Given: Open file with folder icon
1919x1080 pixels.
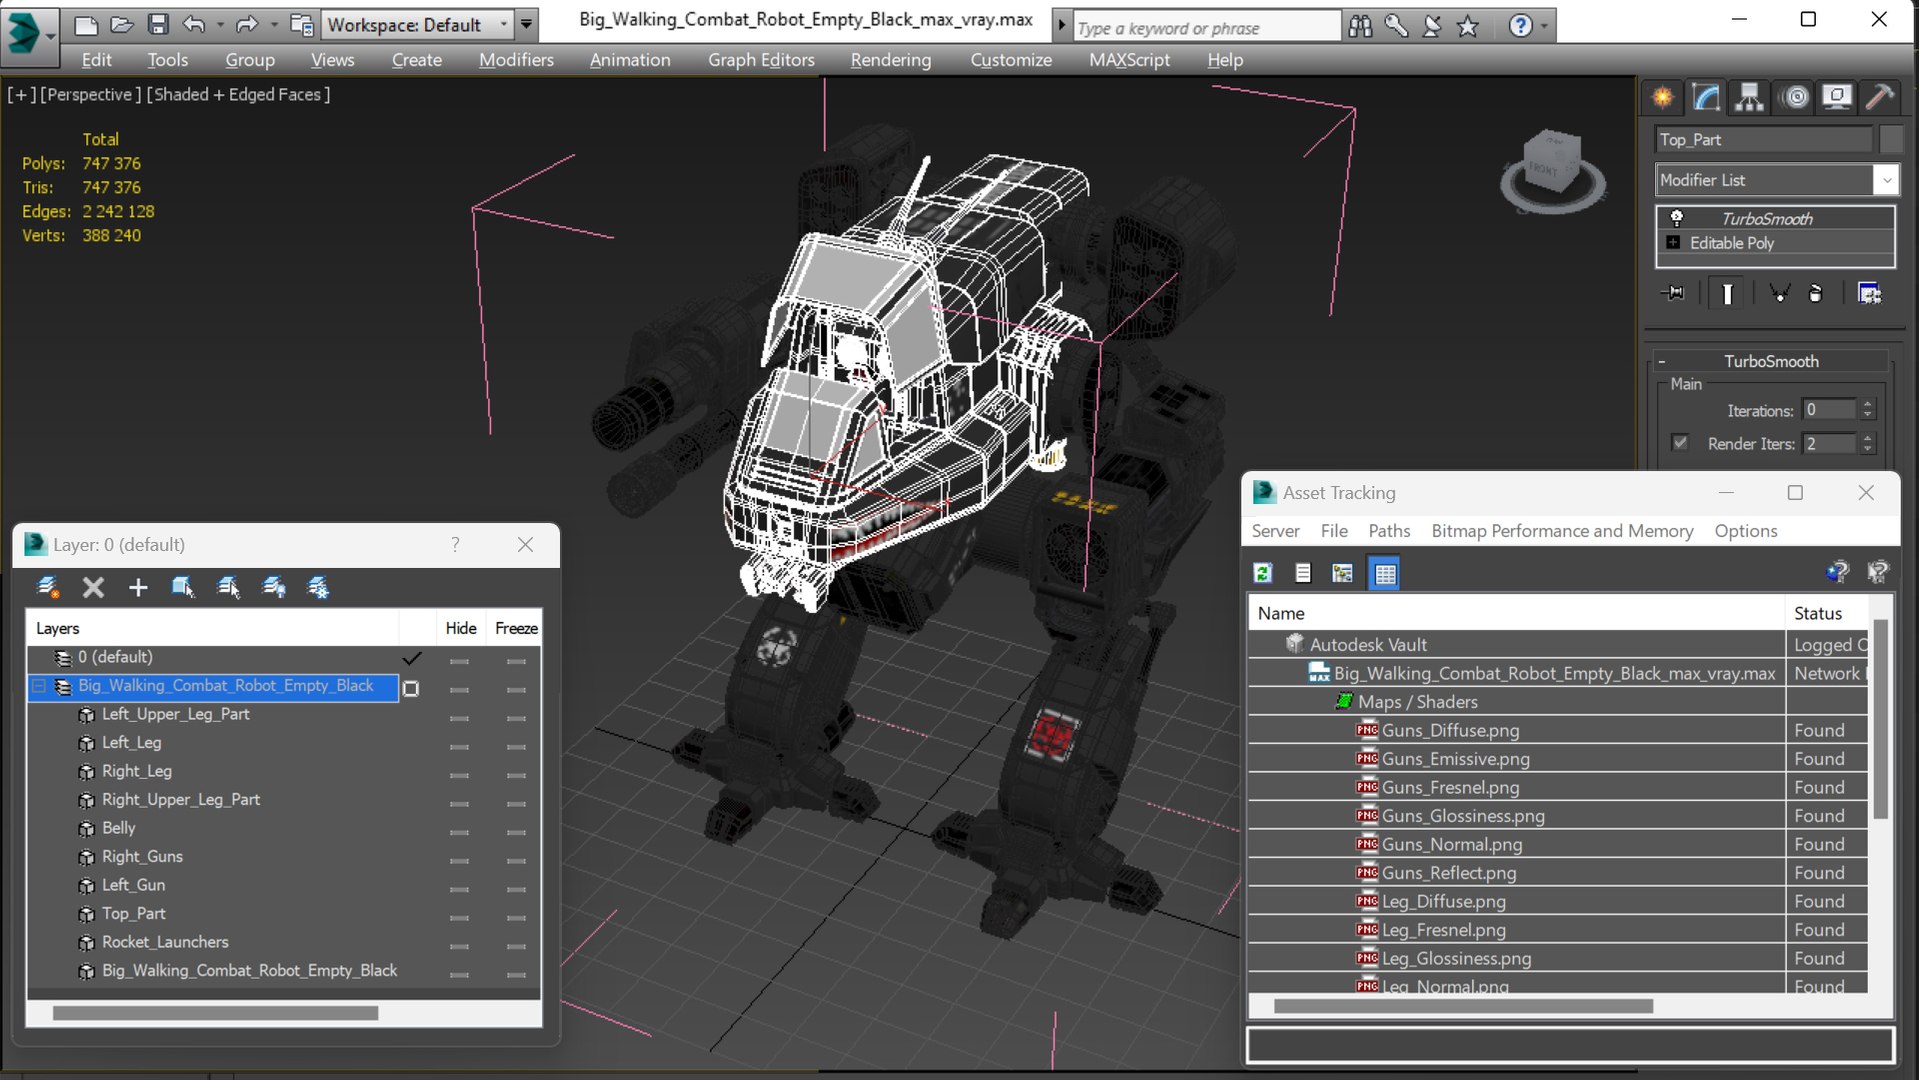Looking at the screenshot, I should 122,24.
